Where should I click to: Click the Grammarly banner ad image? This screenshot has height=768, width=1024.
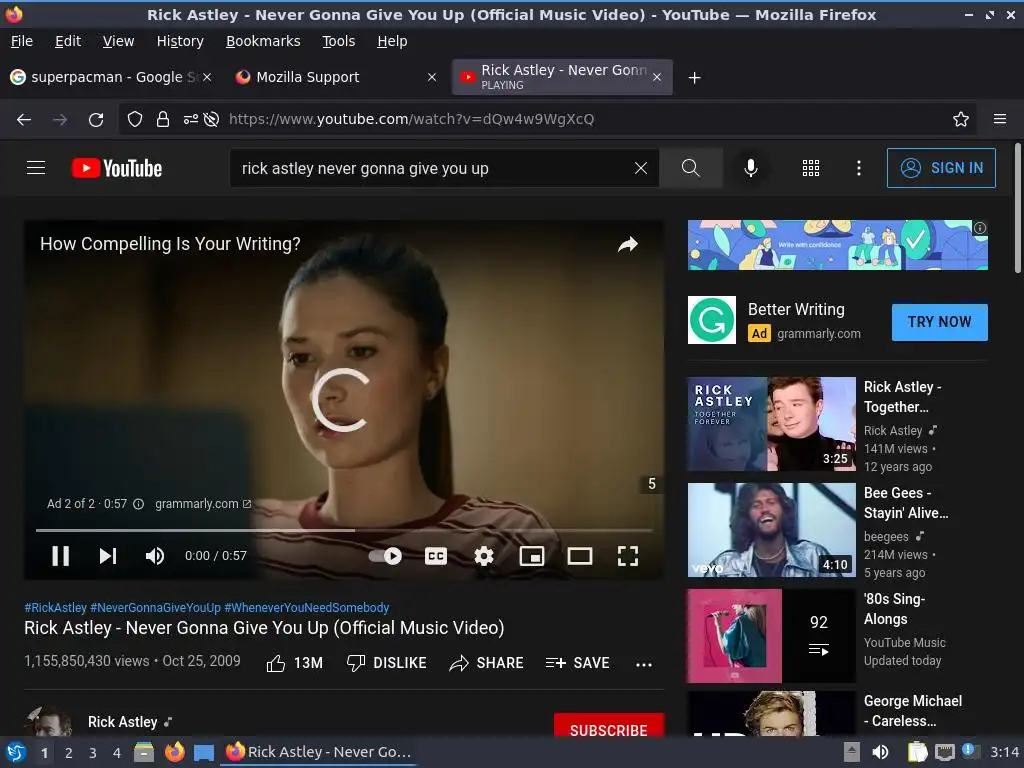[x=837, y=245]
